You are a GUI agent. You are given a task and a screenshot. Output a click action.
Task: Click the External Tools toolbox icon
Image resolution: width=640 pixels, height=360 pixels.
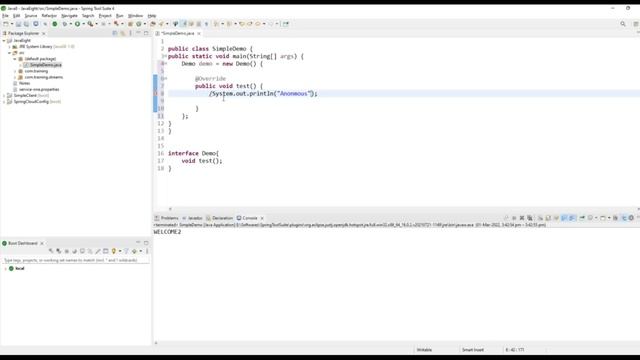click(x=90, y=24)
